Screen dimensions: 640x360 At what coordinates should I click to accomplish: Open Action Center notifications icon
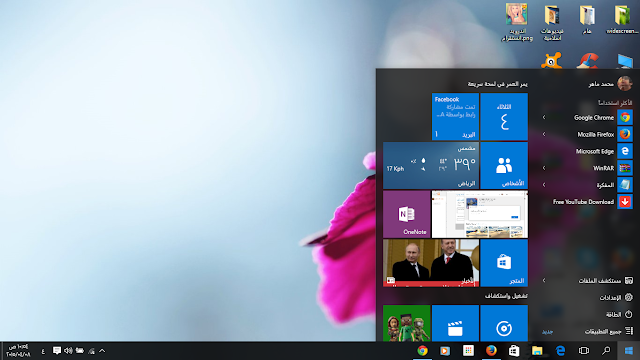(x=57, y=351)
